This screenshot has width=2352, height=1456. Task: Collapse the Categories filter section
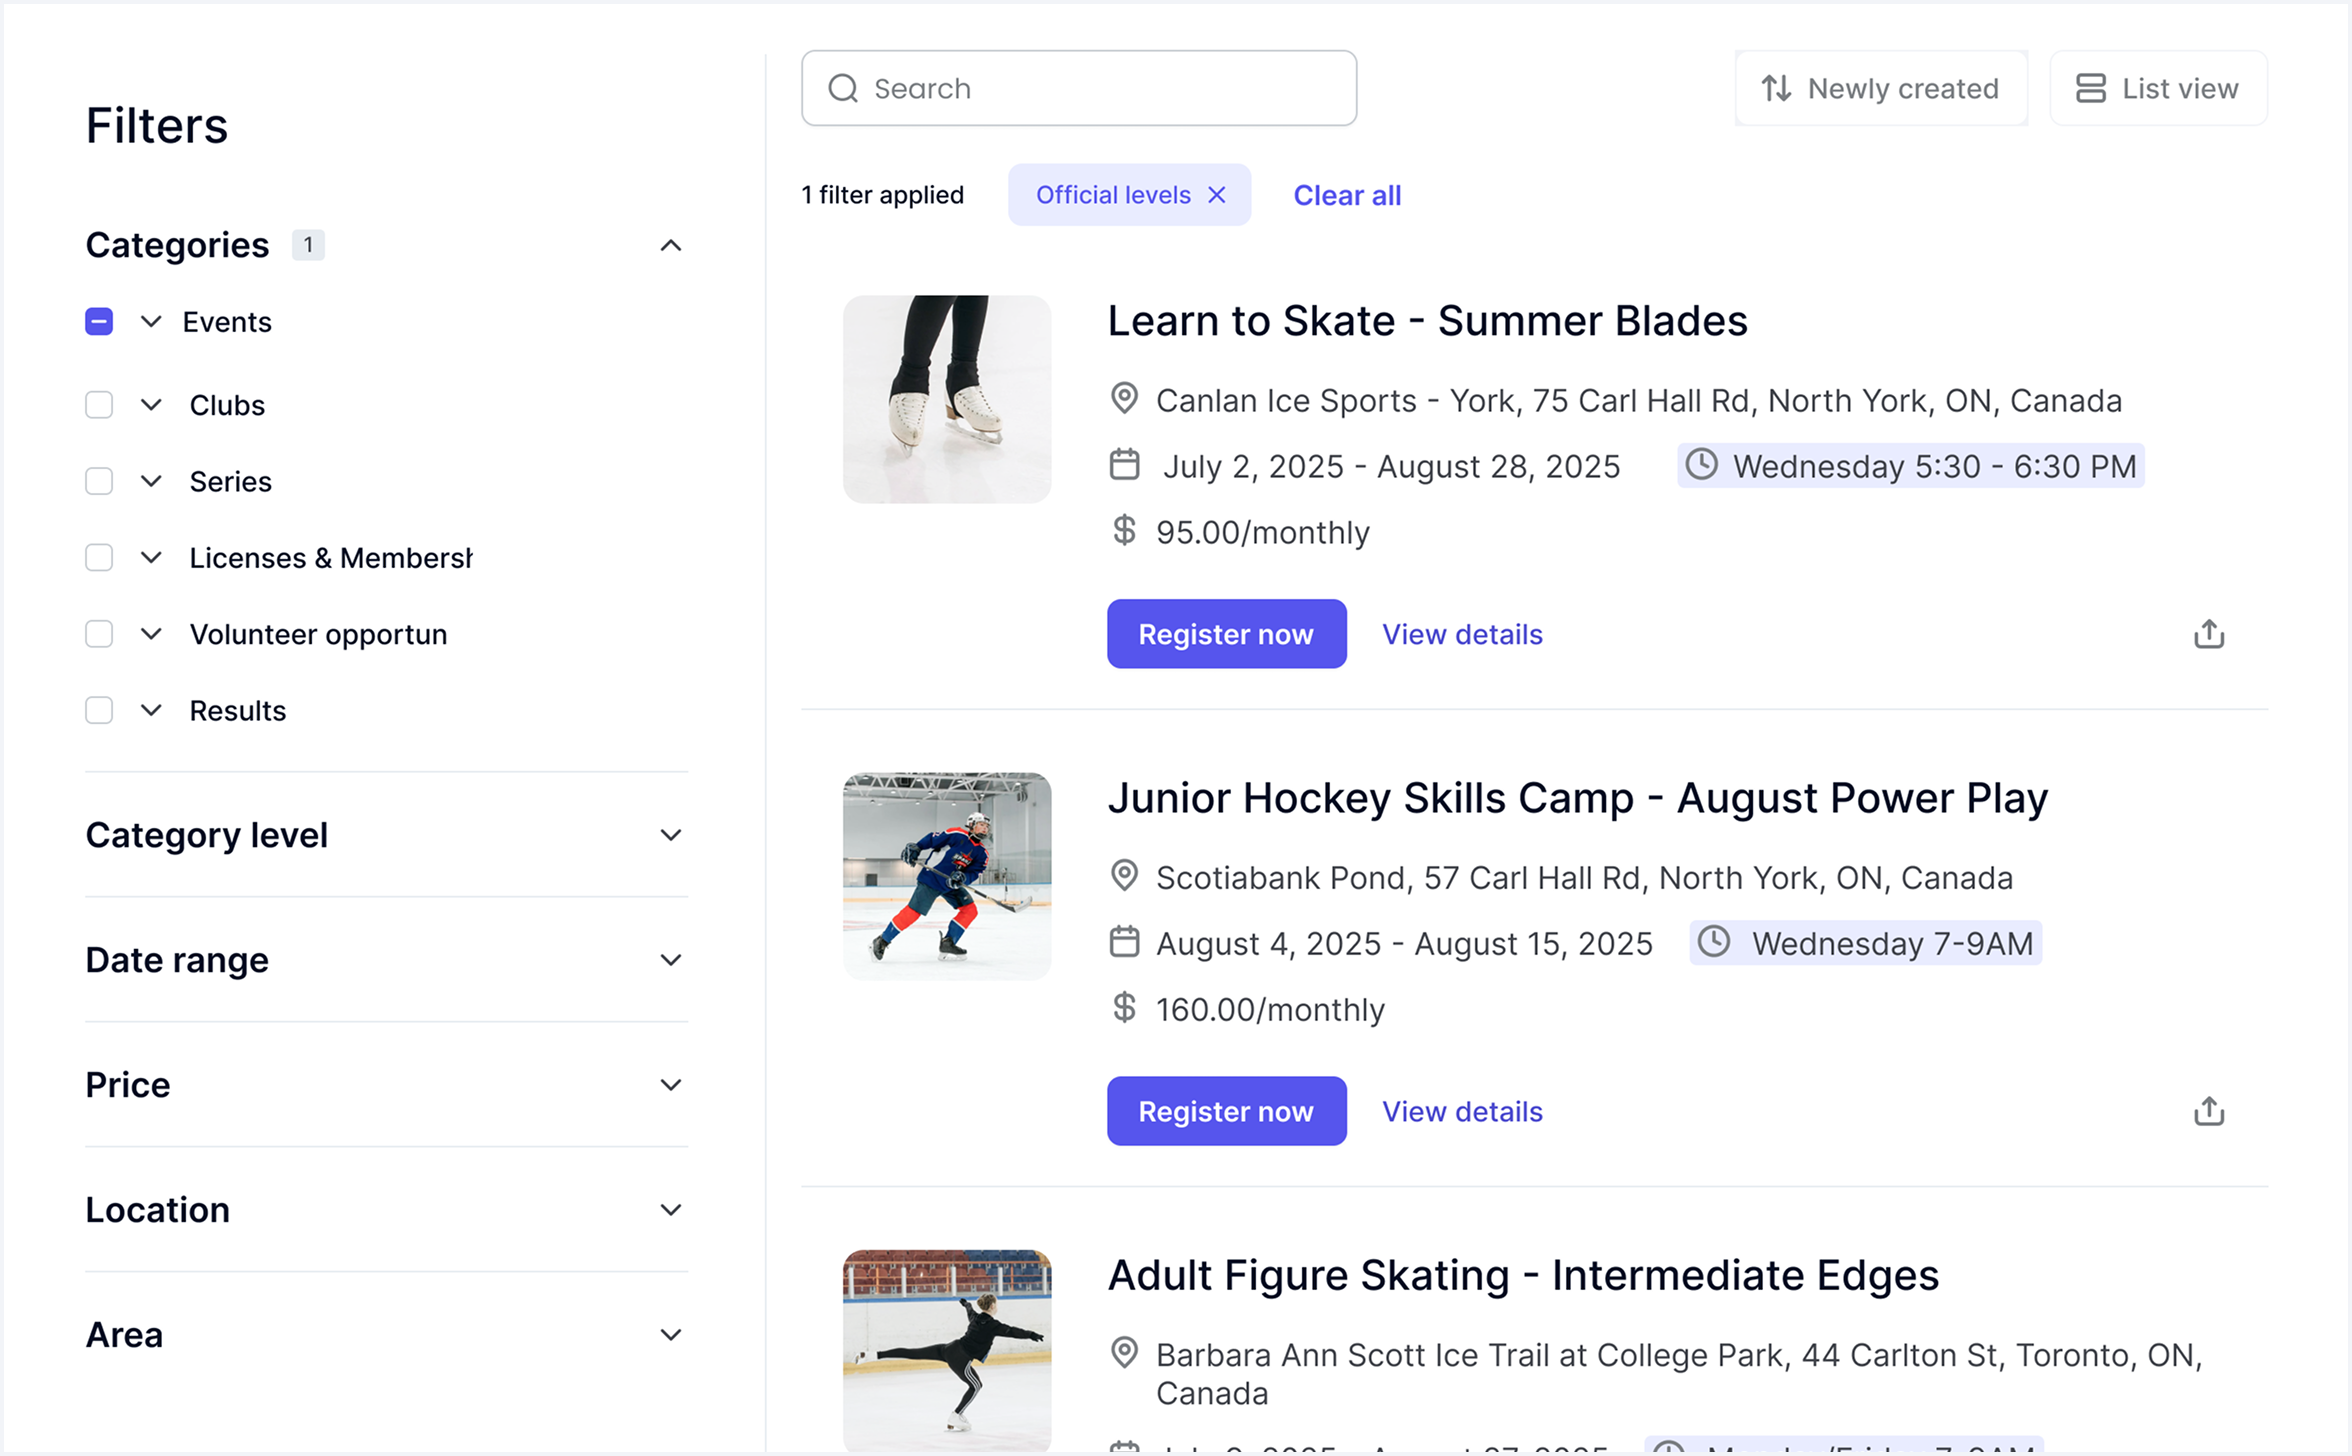pyautogui.click(x=671, y=245)
